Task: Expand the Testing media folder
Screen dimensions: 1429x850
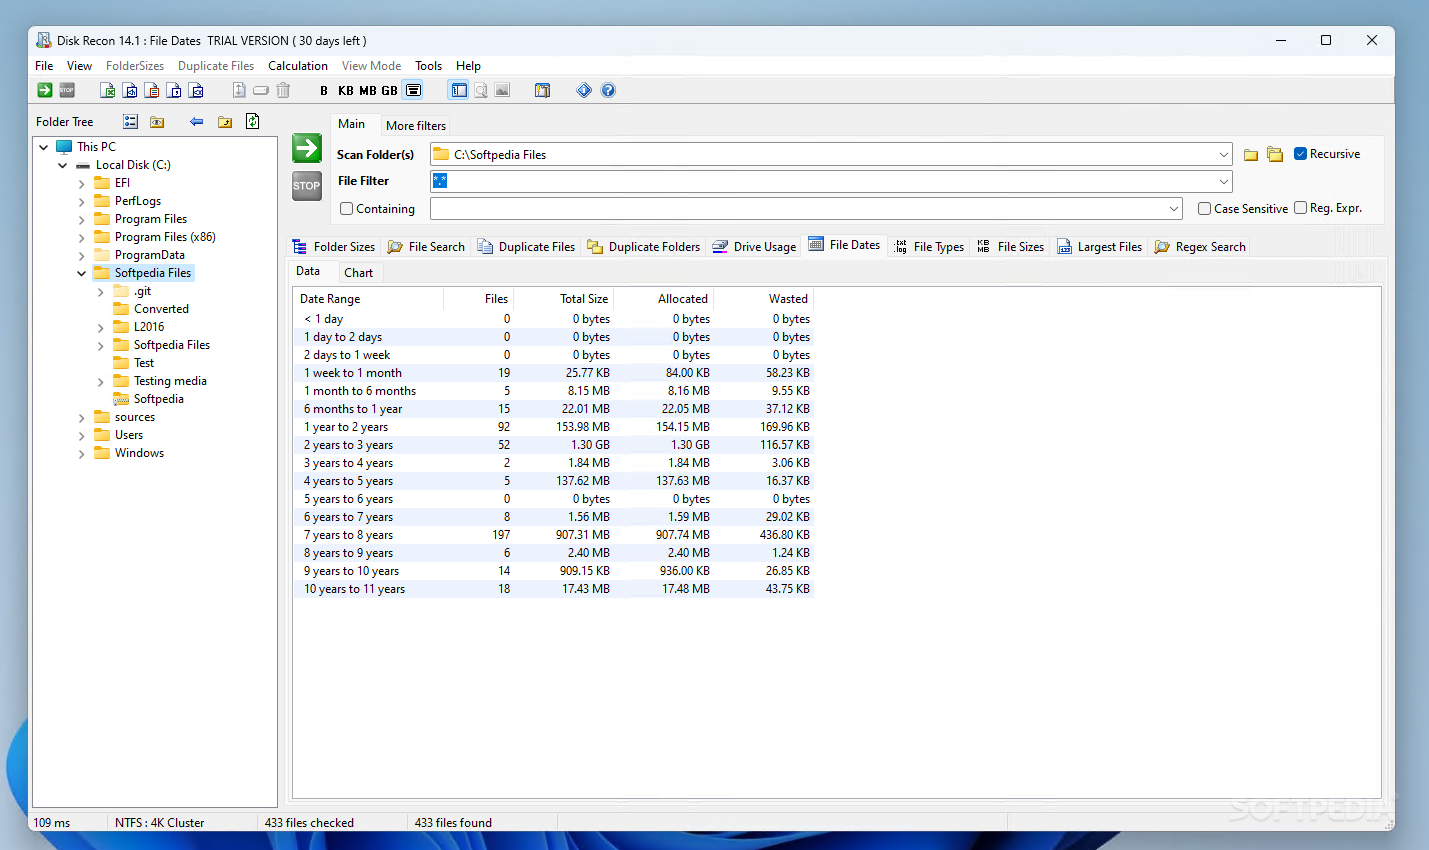Action: click(101, 381)
